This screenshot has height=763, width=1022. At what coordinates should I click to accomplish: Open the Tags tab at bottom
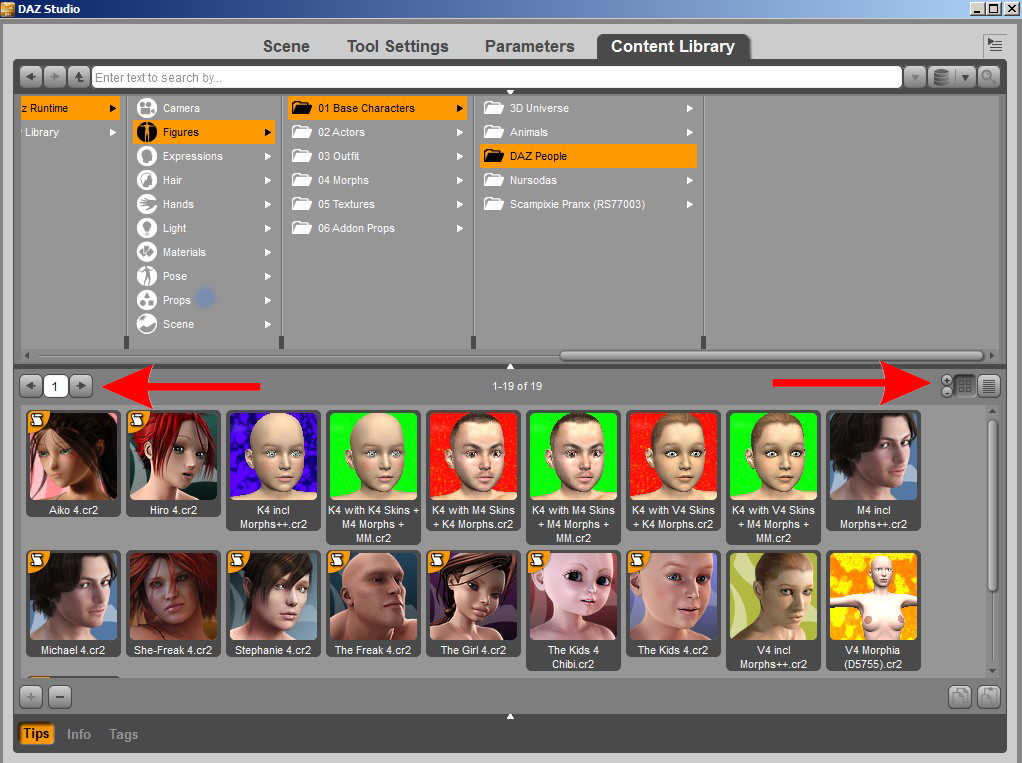pyautogui.click(x=123, y=734)
